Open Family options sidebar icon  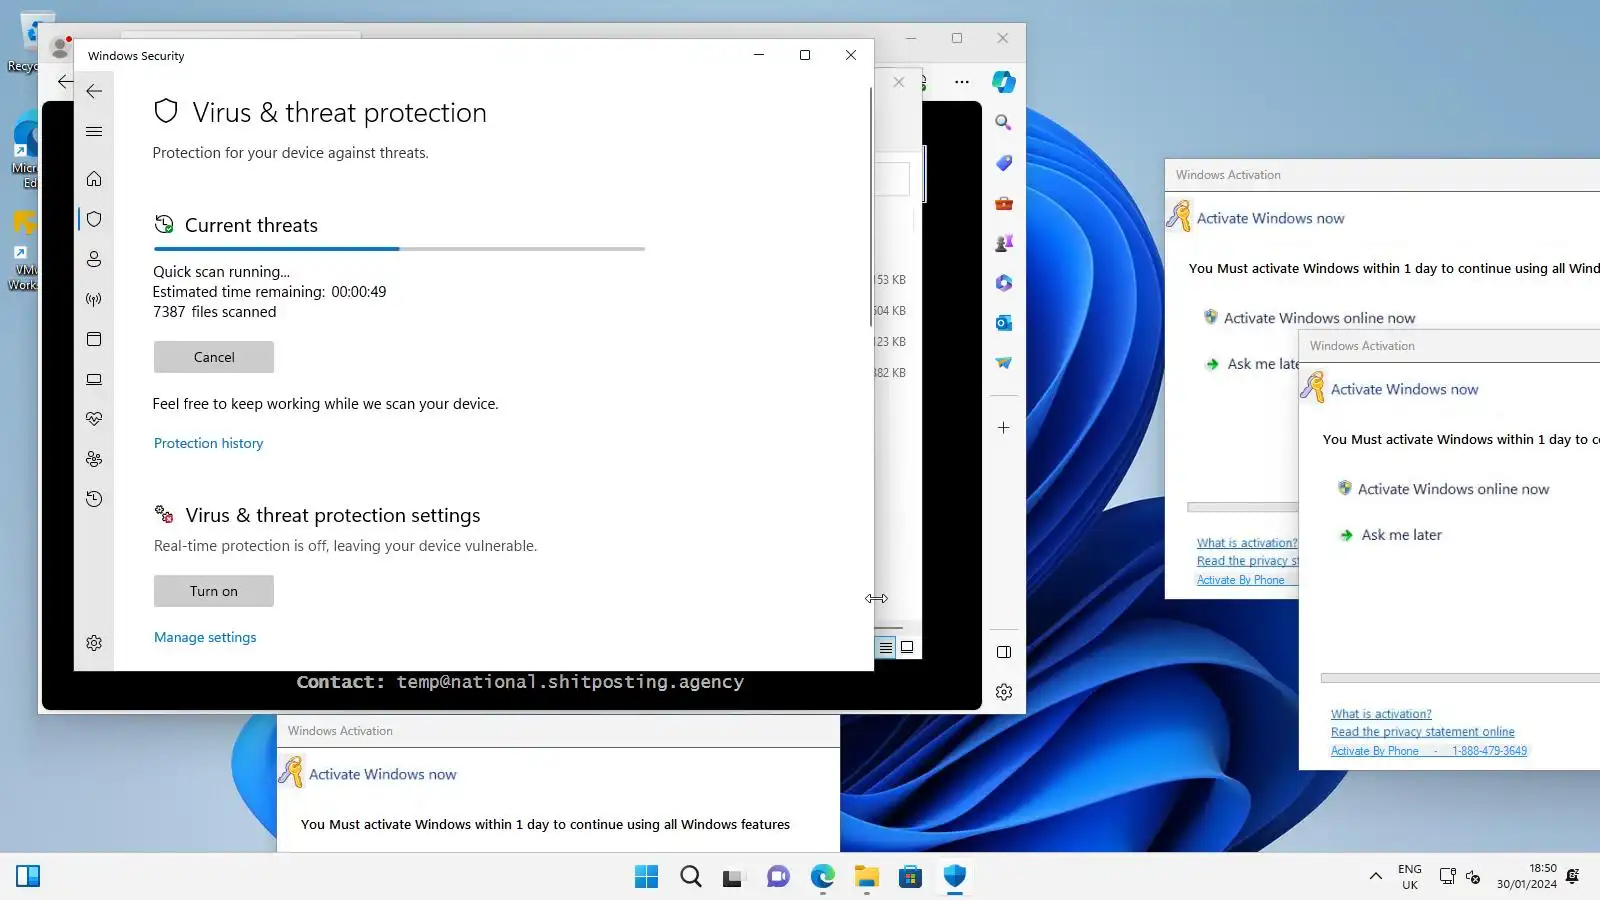point(94,459)
